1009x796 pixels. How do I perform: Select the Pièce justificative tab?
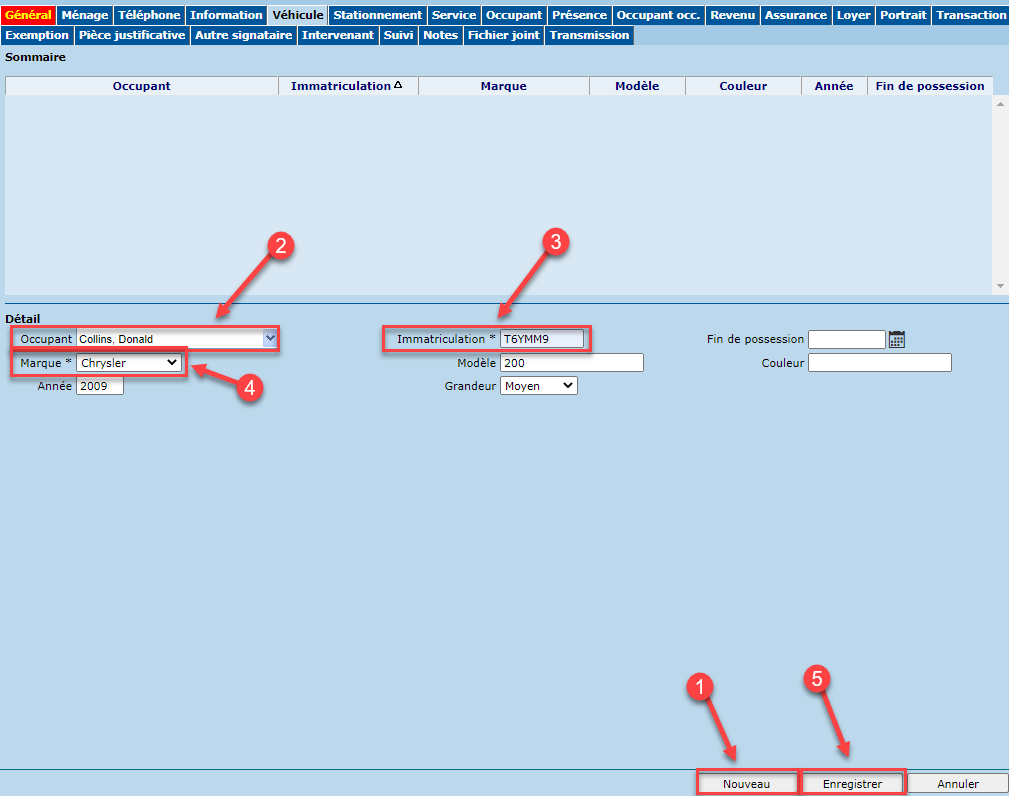point(132,35)
